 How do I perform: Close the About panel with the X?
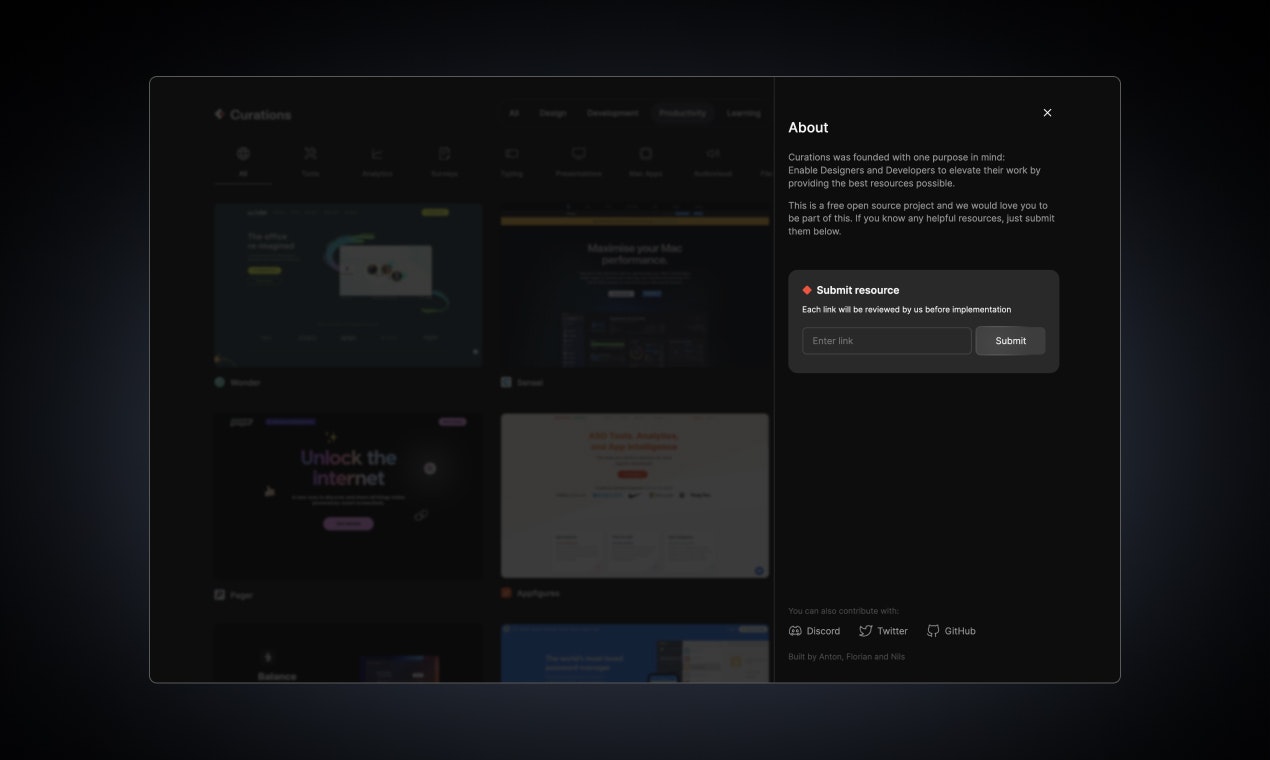tap(1047, 113)
